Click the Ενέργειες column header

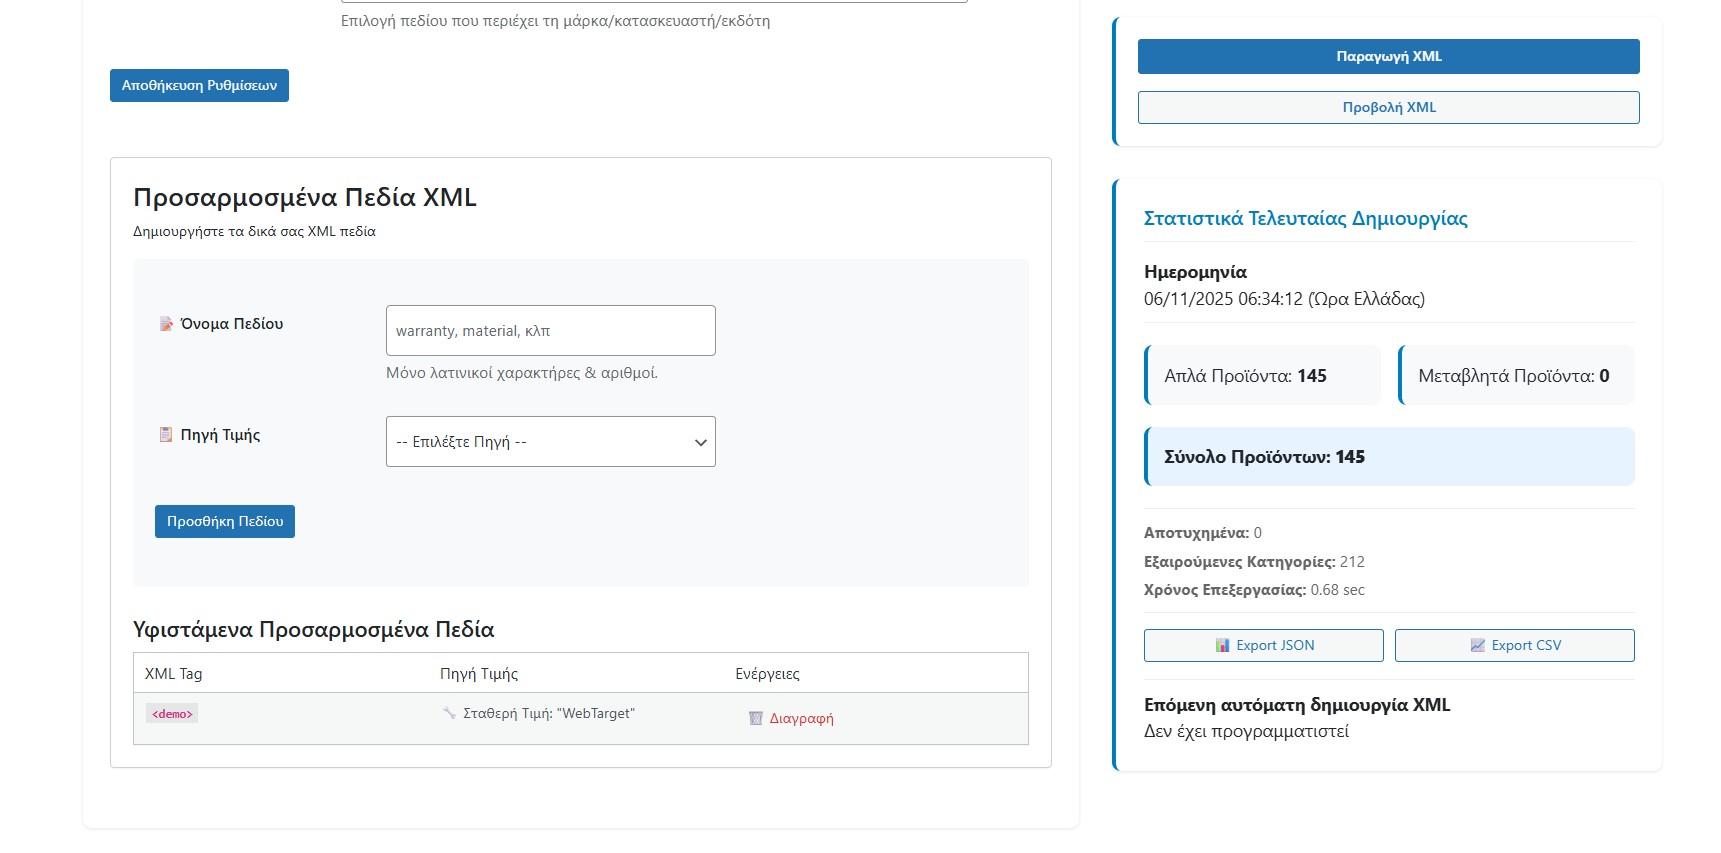pyautogui.click(x=767, y=674)
